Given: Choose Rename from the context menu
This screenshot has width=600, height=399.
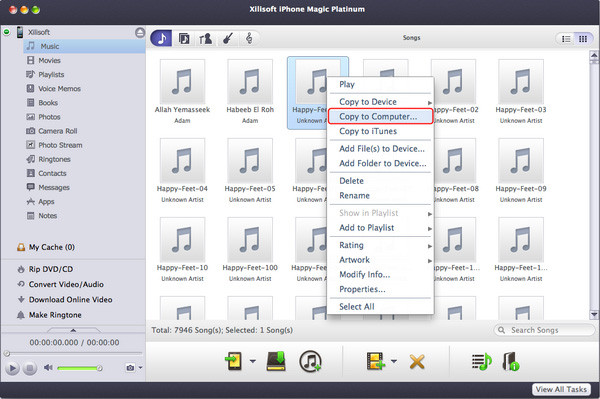Looking at the screenshot, I should [x=381, y=195].
